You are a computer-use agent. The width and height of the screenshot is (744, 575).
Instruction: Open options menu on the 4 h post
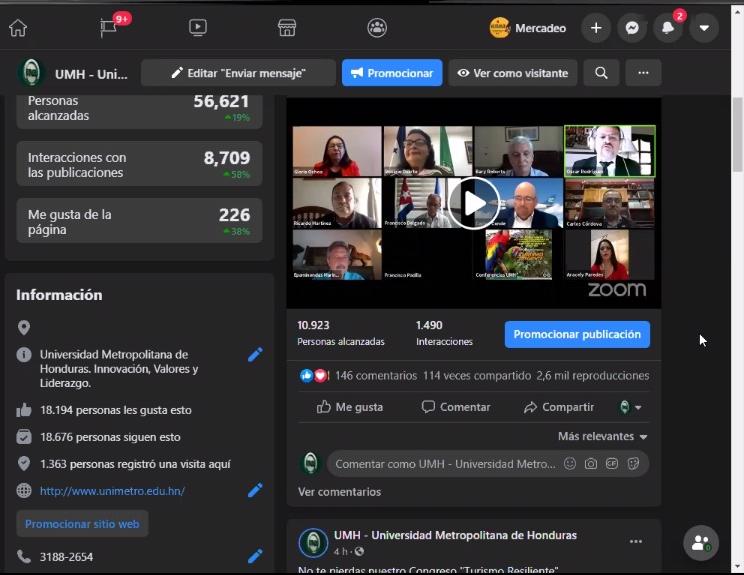point(636,541)
